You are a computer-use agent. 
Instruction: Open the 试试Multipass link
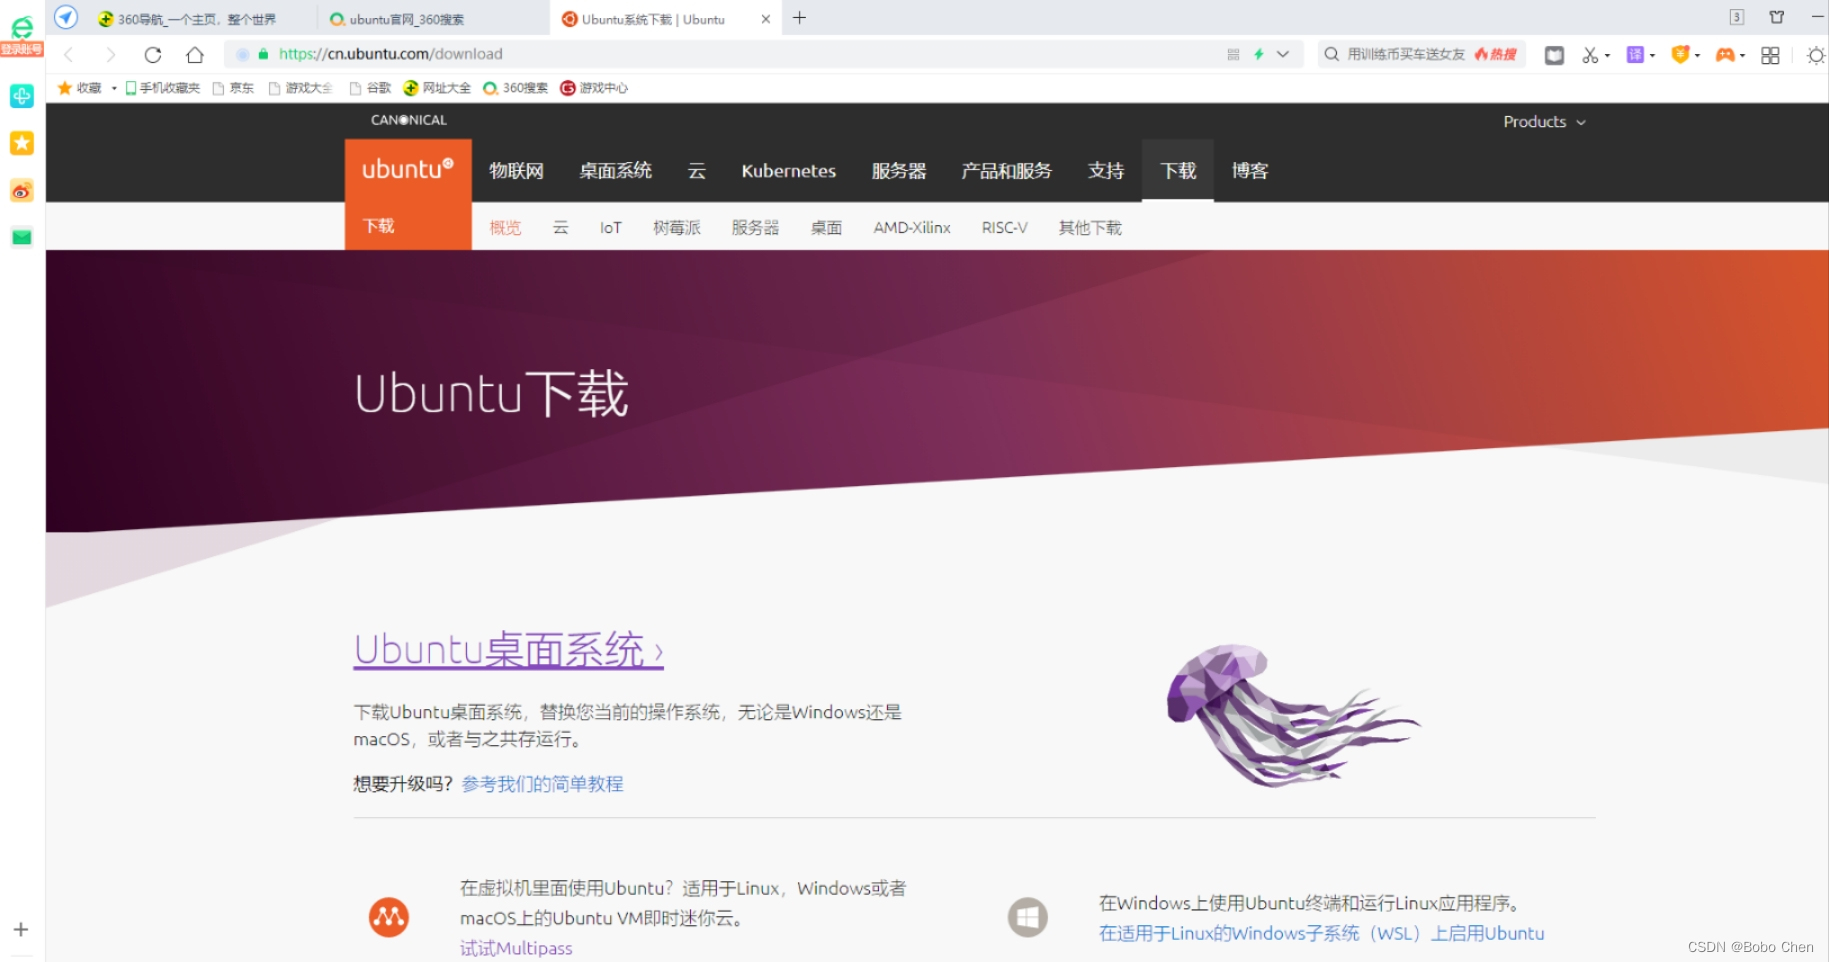[x=516, y=948]
